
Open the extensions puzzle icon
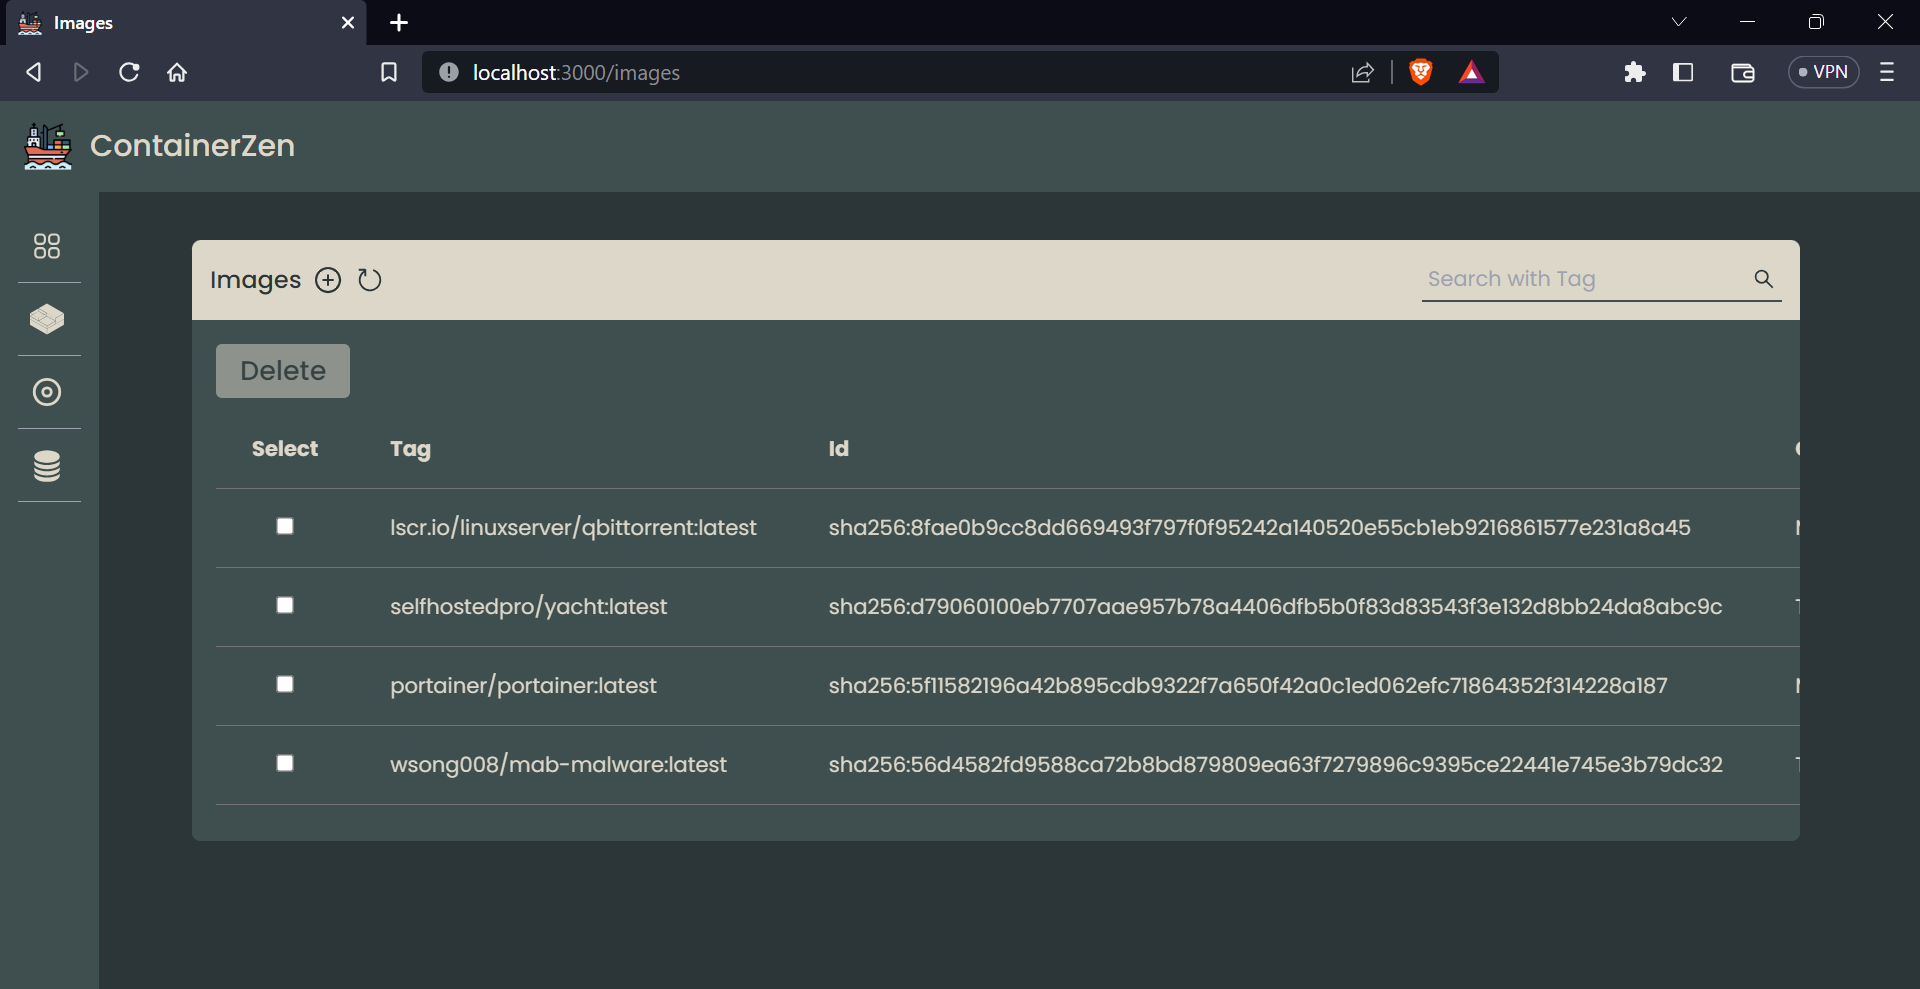1635,72
